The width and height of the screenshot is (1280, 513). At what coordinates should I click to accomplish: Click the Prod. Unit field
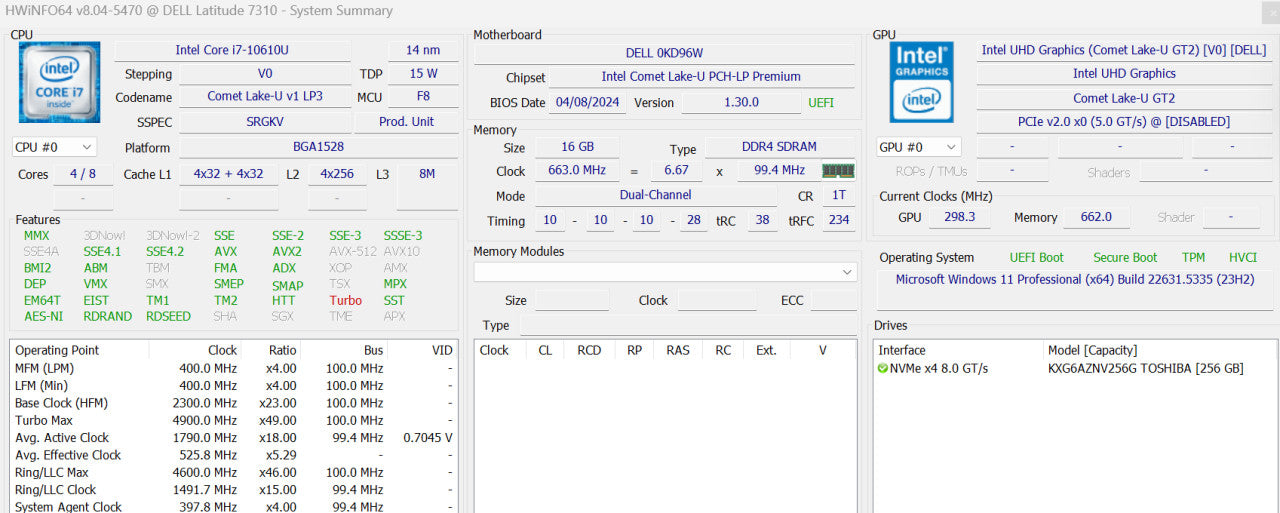click(x=407, y=122)
